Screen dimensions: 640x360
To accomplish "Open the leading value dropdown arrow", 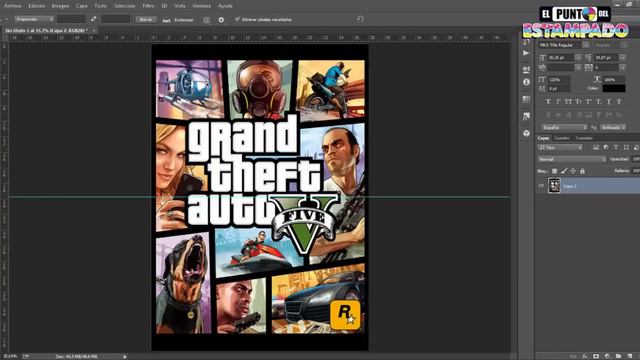I will click(622, 58).
